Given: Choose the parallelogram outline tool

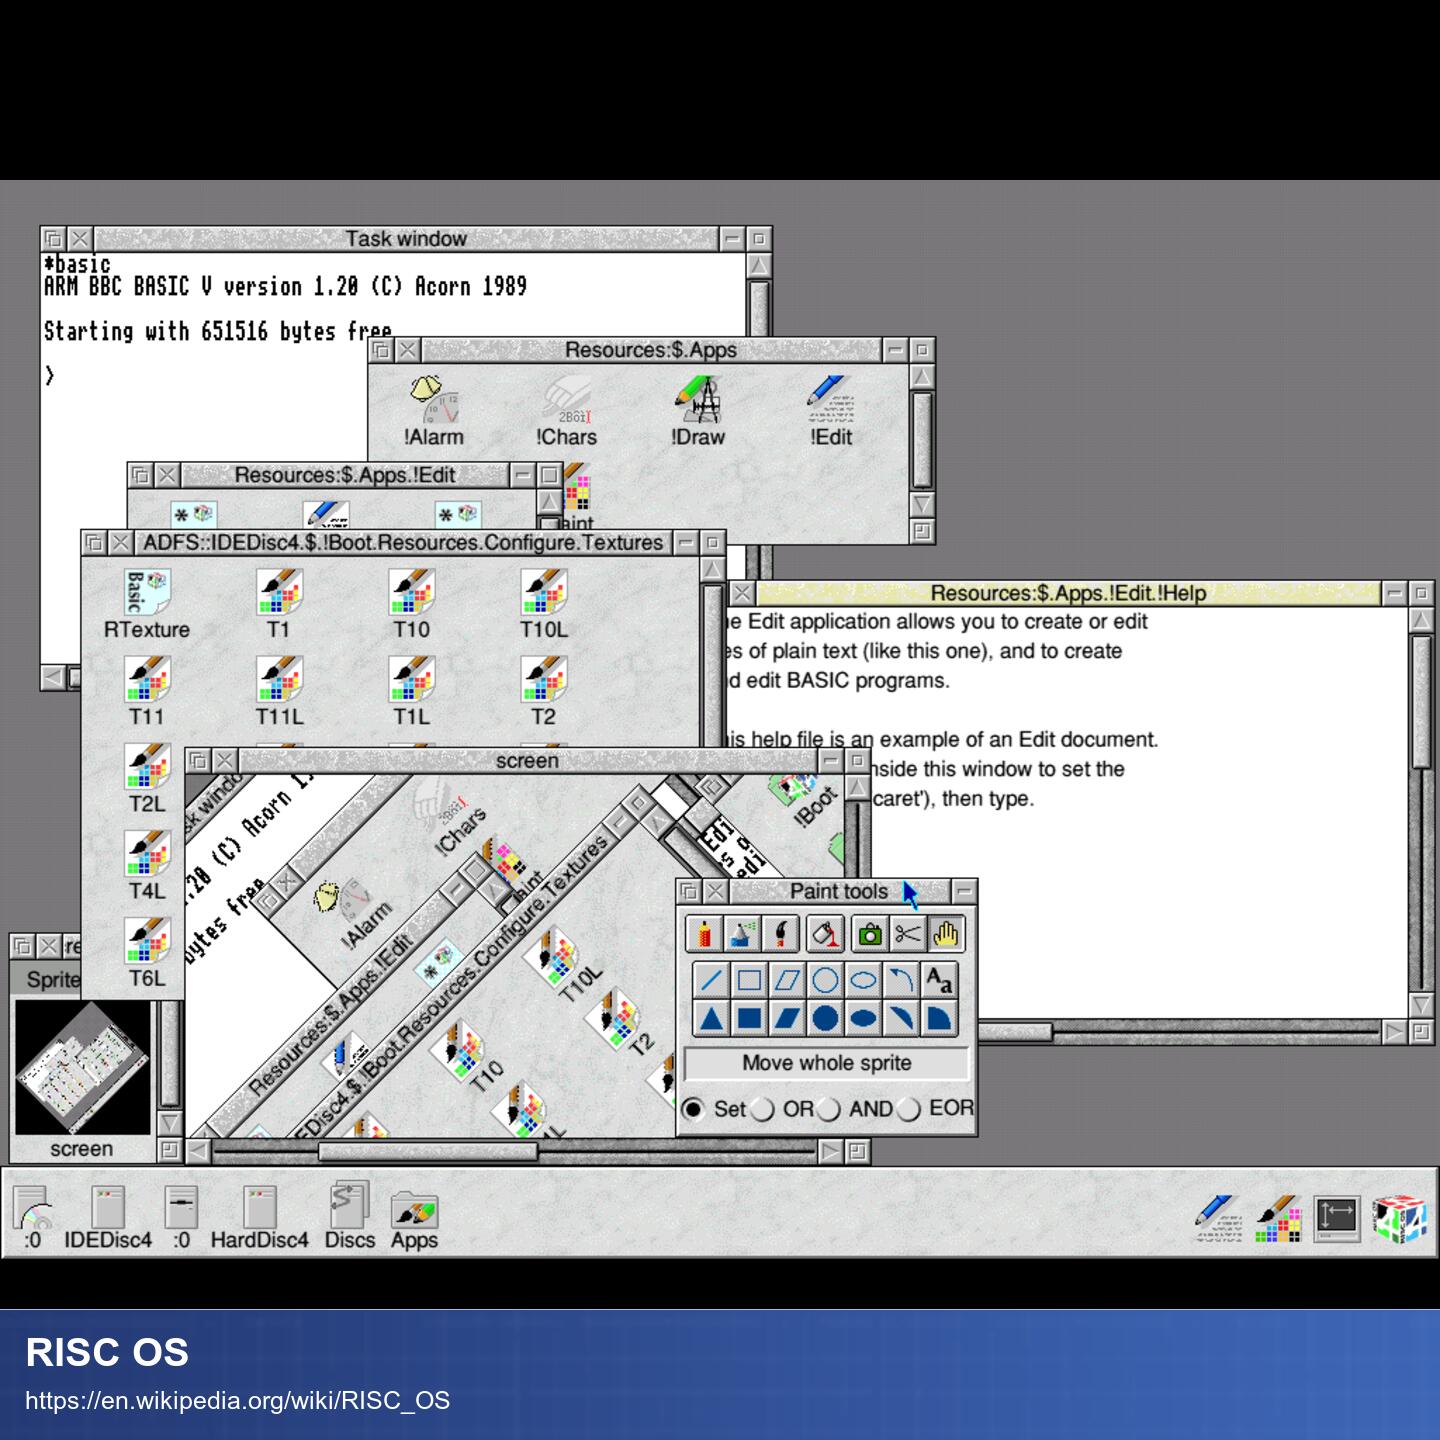Looking at the screenshot, I should point(787,980).
